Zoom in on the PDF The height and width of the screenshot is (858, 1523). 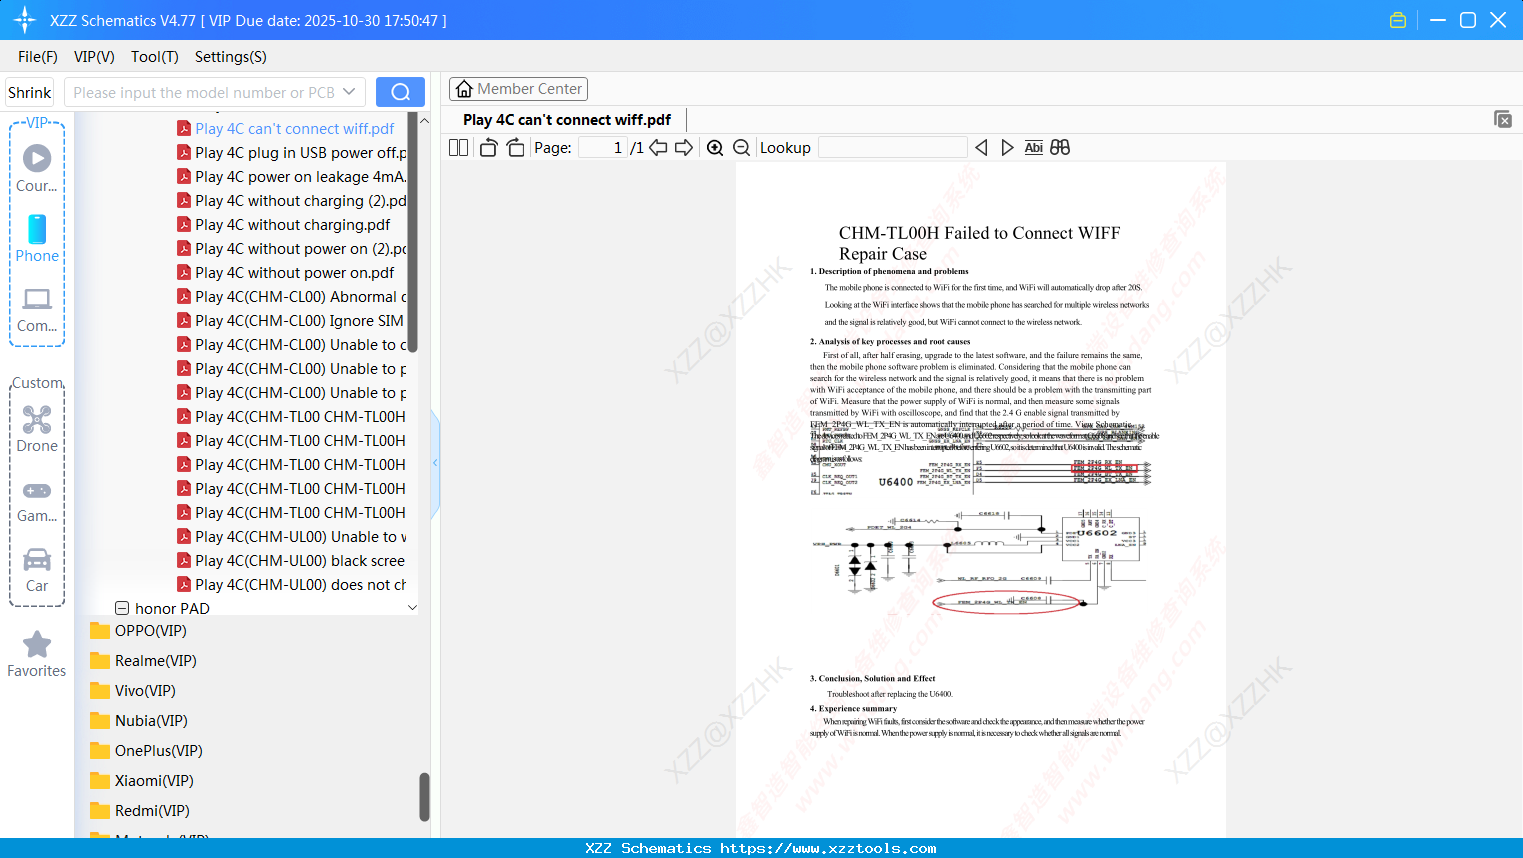715,148
